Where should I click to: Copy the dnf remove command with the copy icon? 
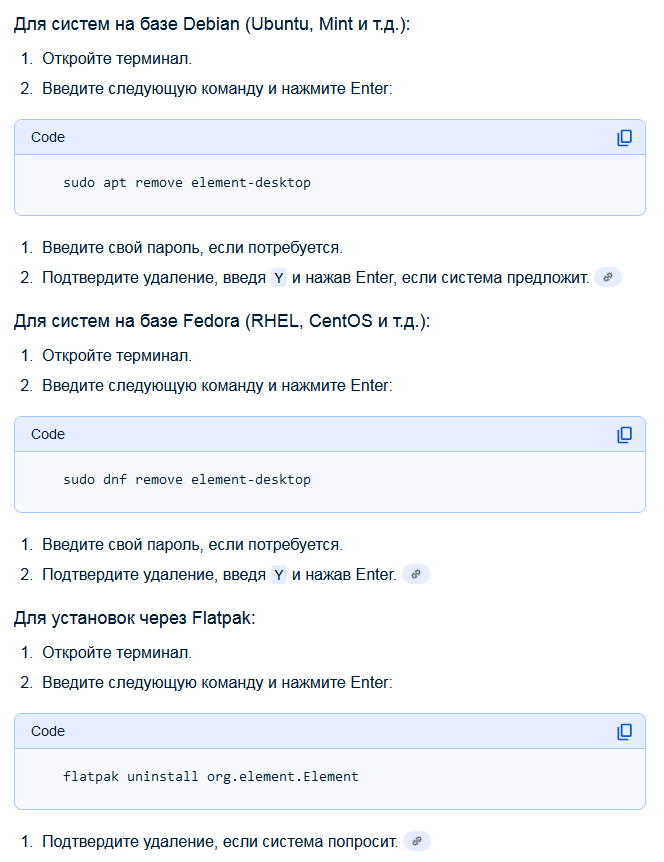624,435
